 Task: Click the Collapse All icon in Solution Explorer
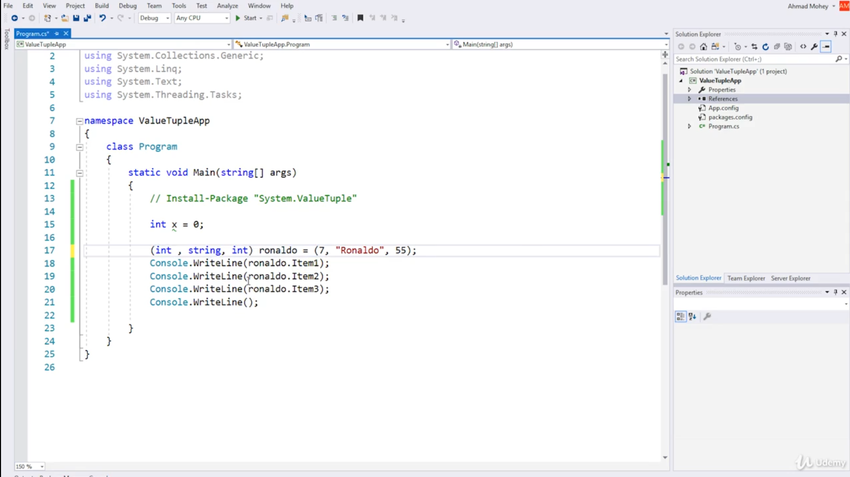coord(777,47)
